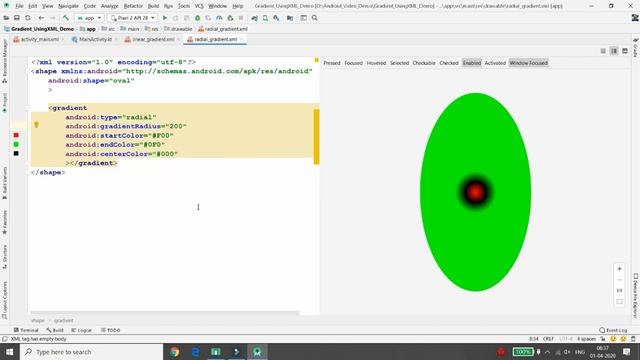
Task: Click the drawable breadcrumb in navigation bar
Action: click(x=178, y=29)
